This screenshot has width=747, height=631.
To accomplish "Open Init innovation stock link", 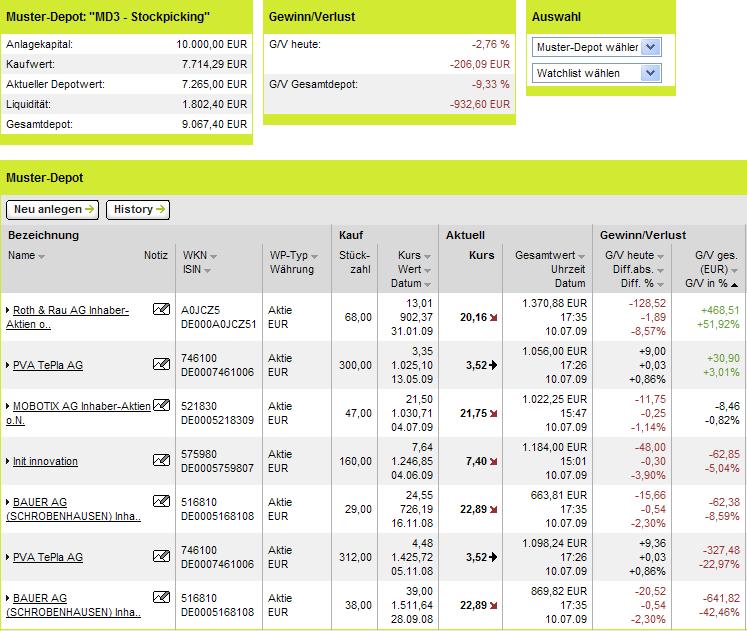I will click(45, 461).
